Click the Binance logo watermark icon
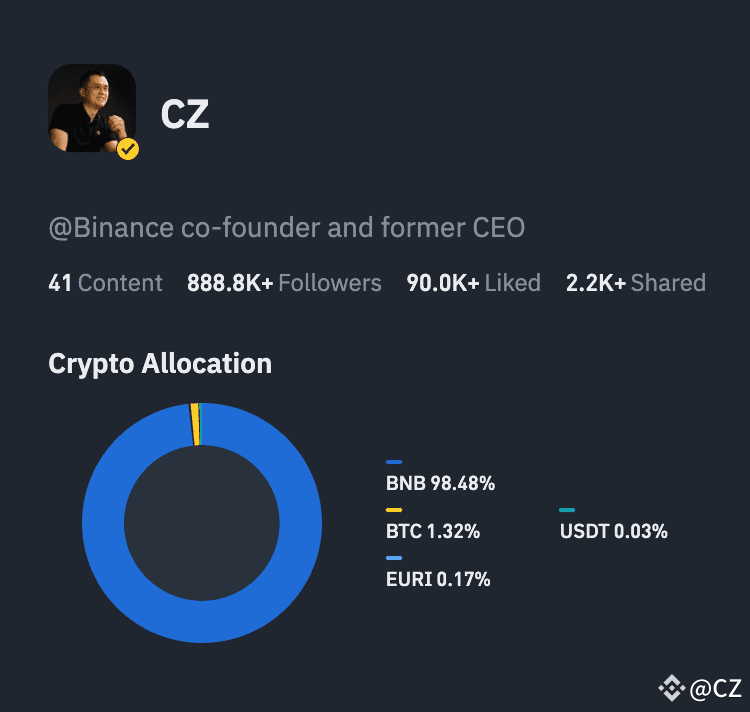The height and width of the screenshot is (712, 750). (x=672, y=688)
